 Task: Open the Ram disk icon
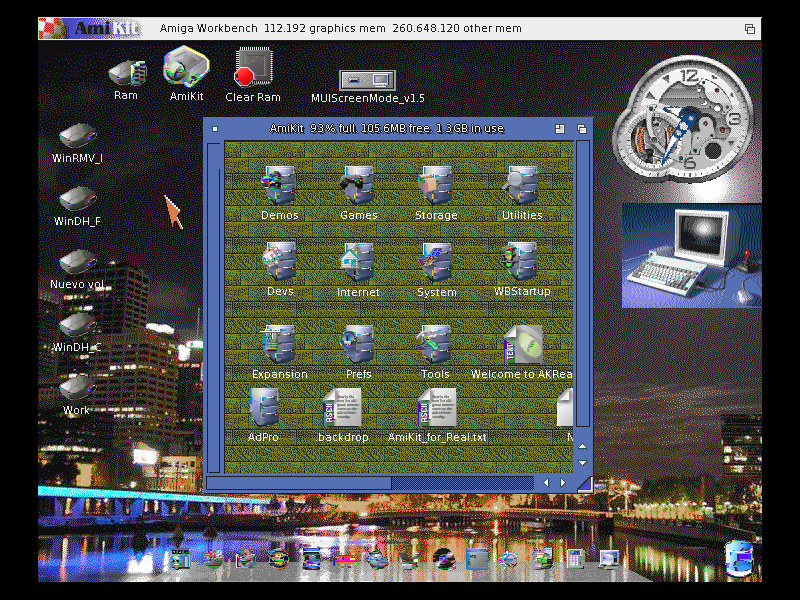[x=127, y=73]
